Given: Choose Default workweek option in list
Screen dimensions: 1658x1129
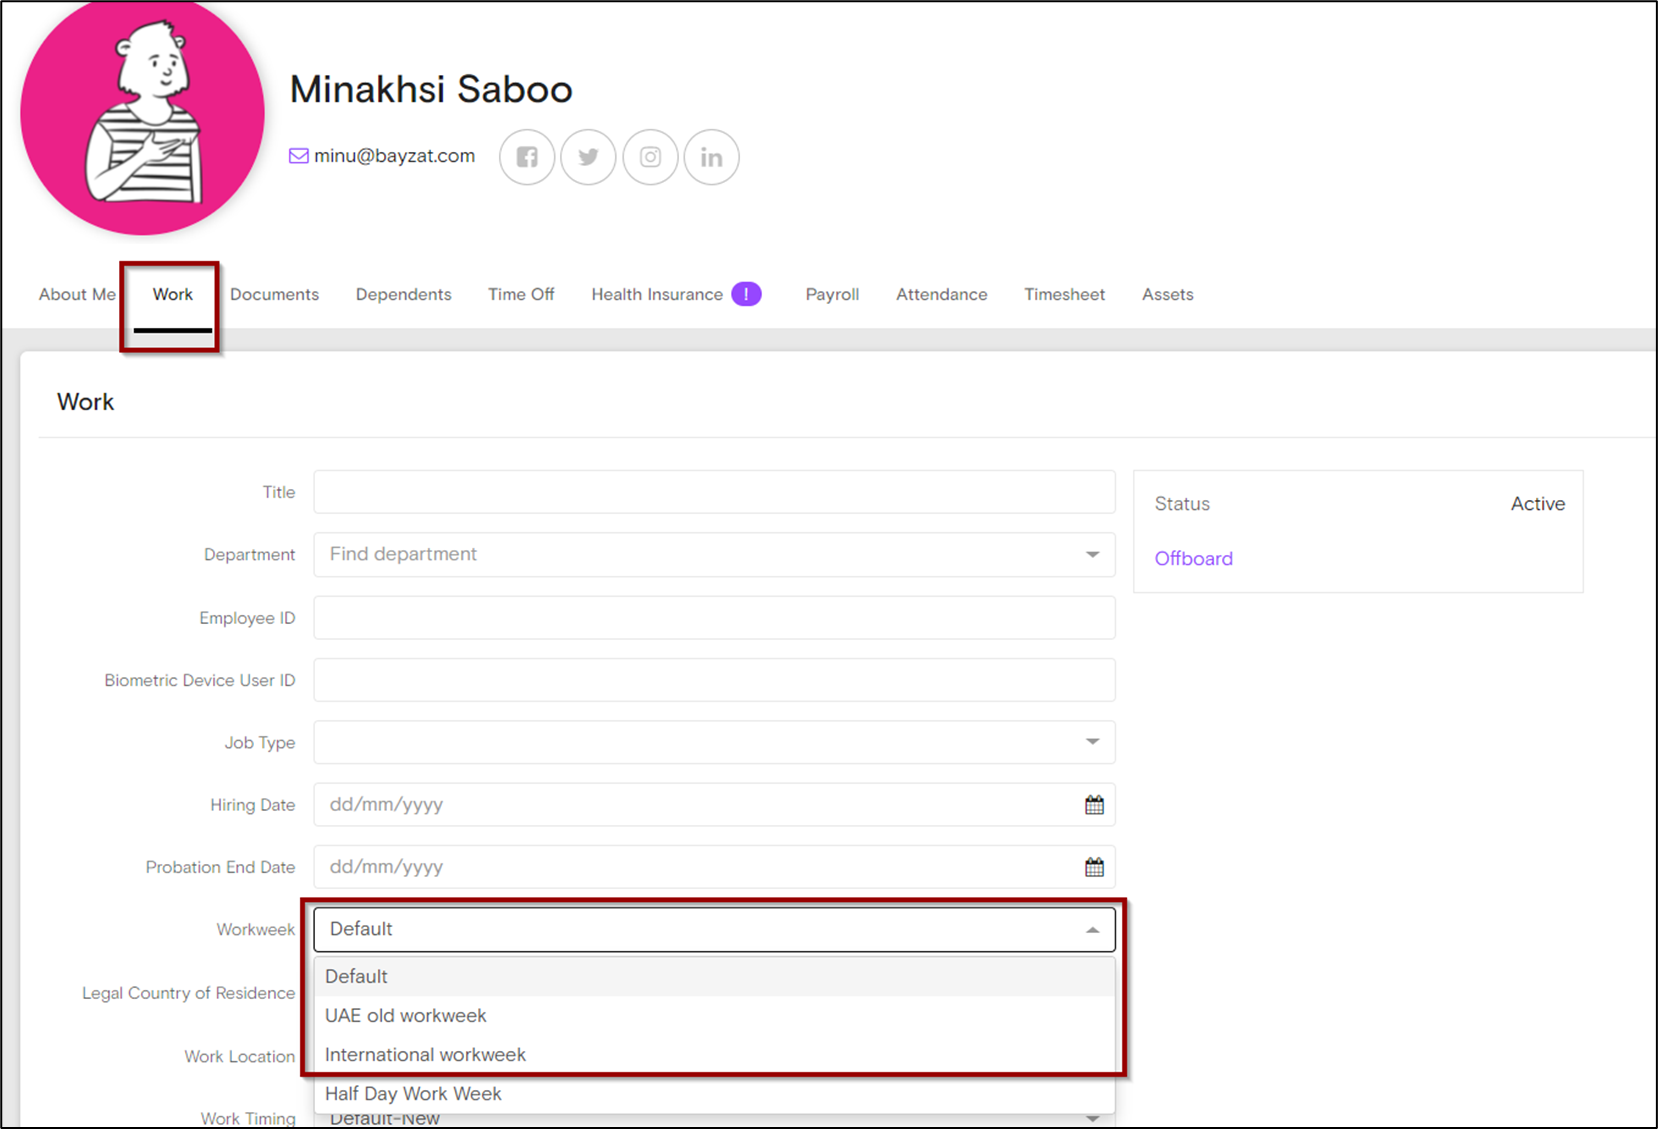Looking at the screenshot, I should (x=714, y=976).
